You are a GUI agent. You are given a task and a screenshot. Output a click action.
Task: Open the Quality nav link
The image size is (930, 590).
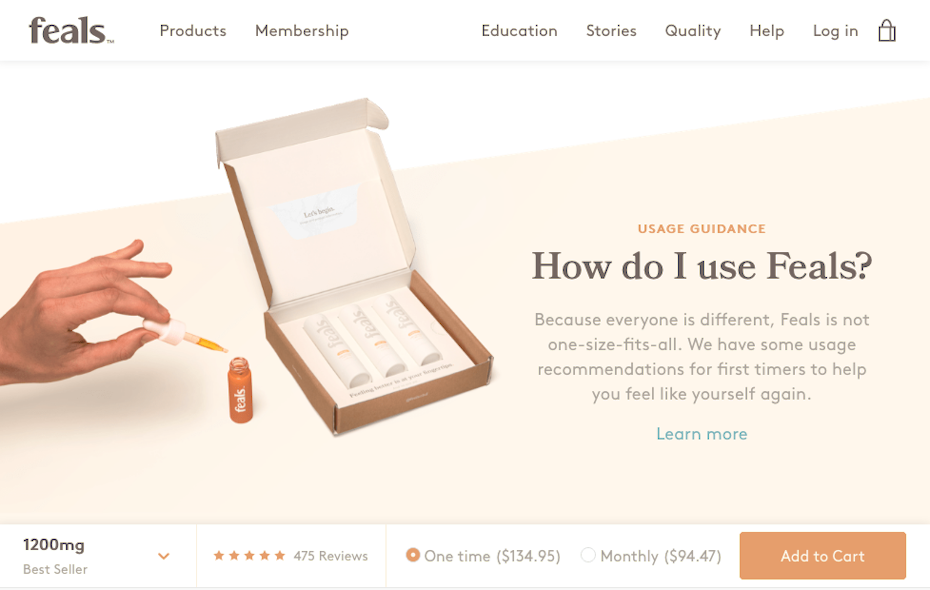tap(693, 31)
